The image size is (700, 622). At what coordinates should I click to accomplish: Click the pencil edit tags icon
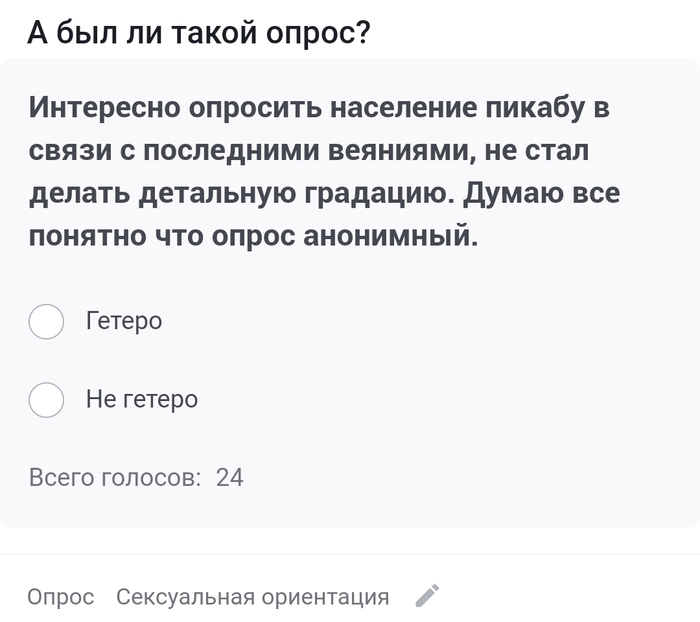tap(427, 597)
